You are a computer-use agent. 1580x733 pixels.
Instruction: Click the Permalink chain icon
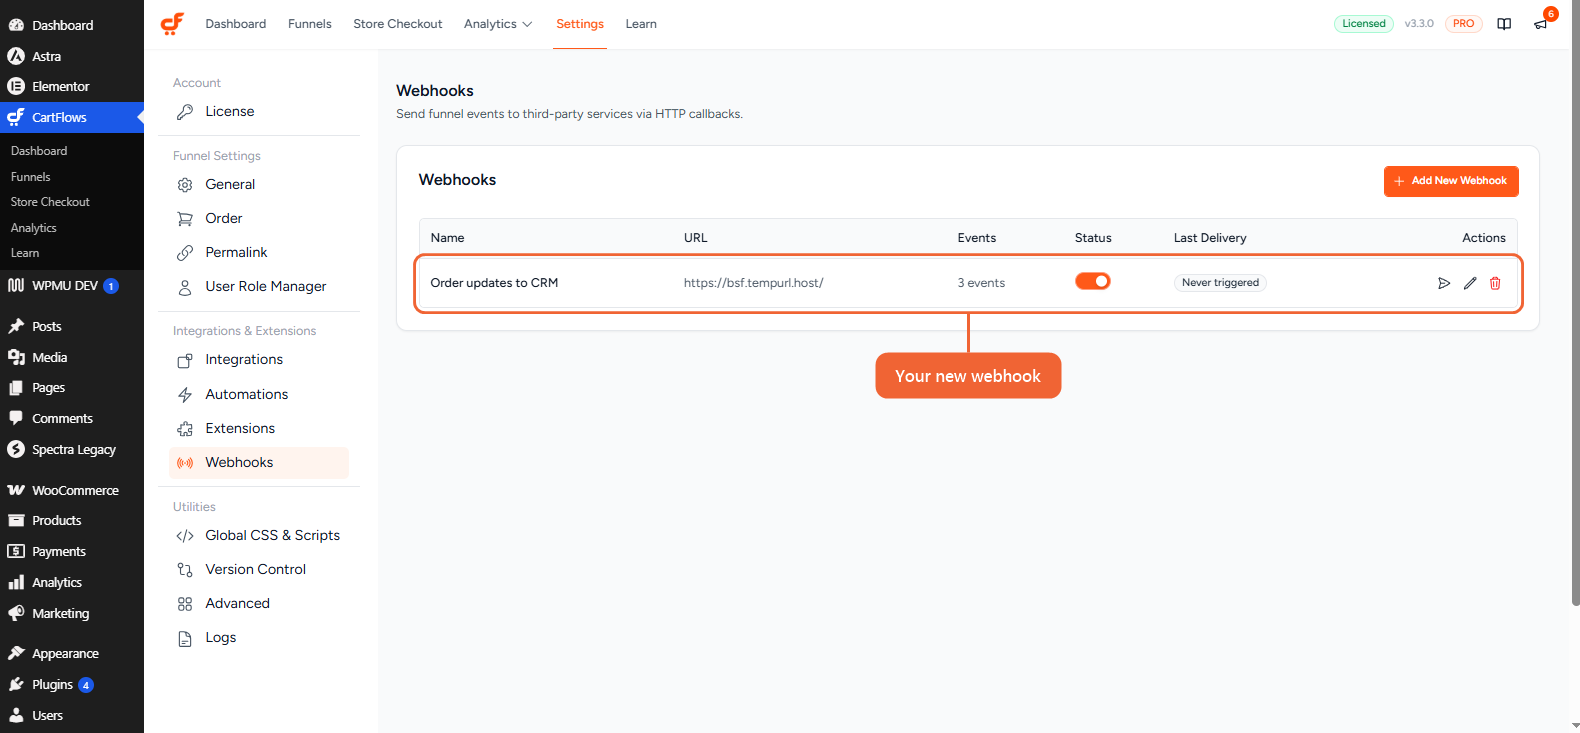click(185, 253)
